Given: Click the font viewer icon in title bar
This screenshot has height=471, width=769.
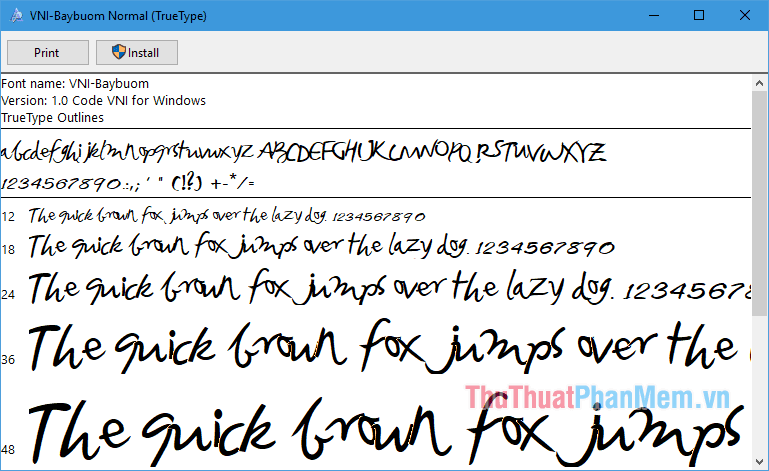Looking at the screenshot, I should pos(16,16).
